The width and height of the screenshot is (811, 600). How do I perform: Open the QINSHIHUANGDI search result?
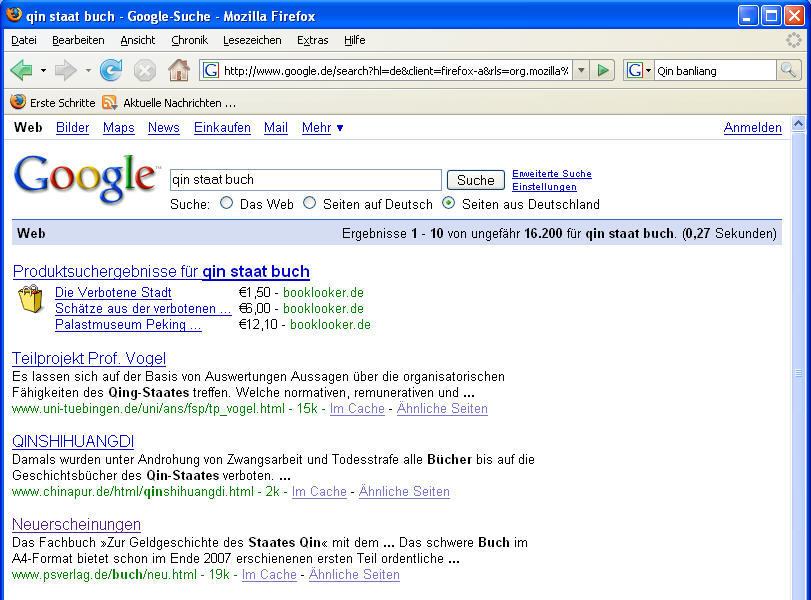click(x=73, y=441)
